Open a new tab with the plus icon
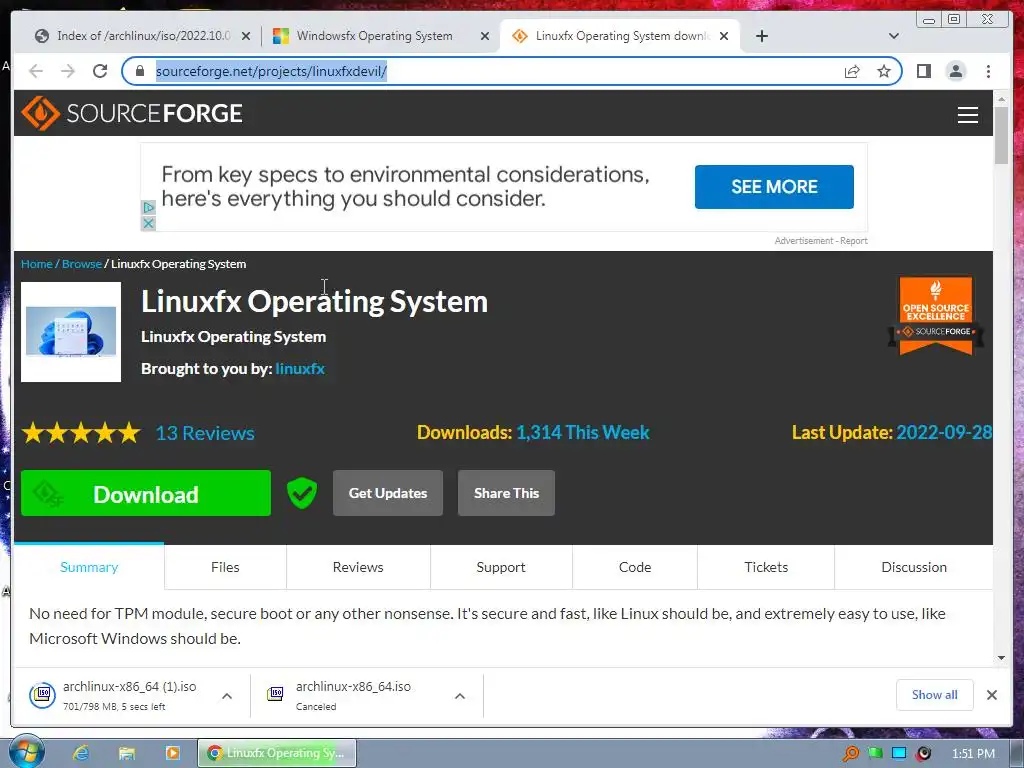1024x768 pixels. [x=761, y=36]
